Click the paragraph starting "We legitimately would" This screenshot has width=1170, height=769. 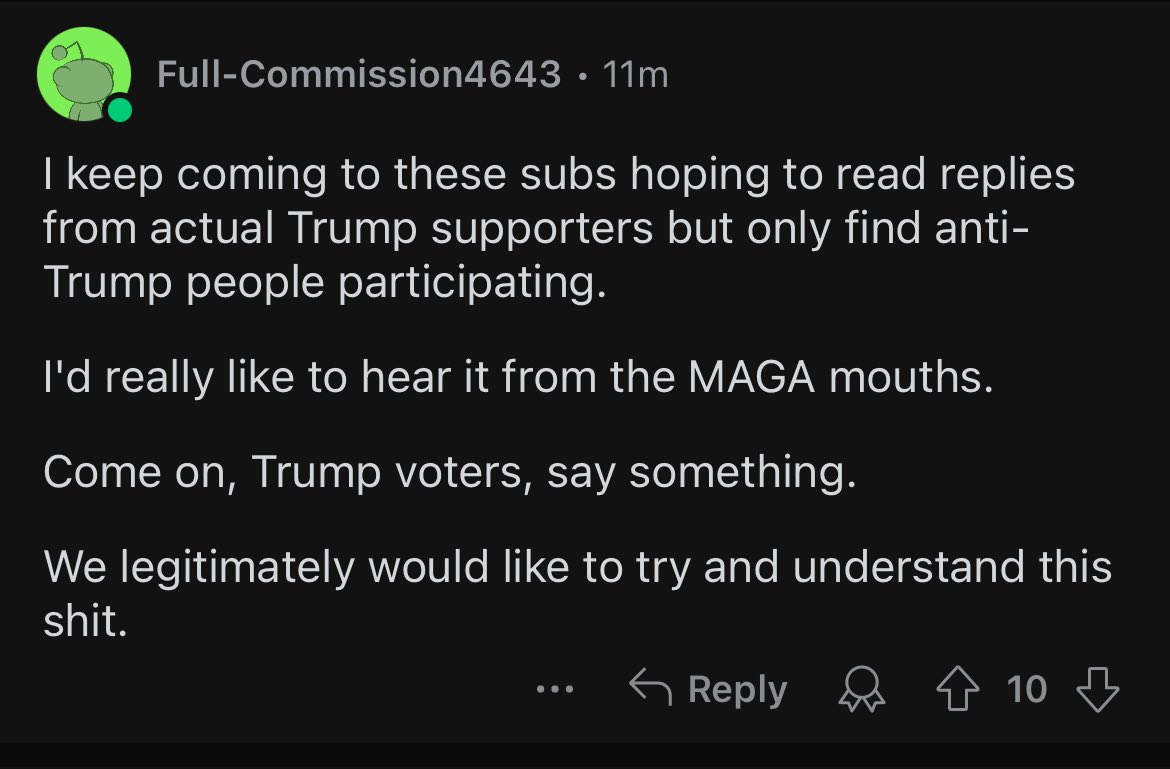pyautogui.click(x=578, y=593)
